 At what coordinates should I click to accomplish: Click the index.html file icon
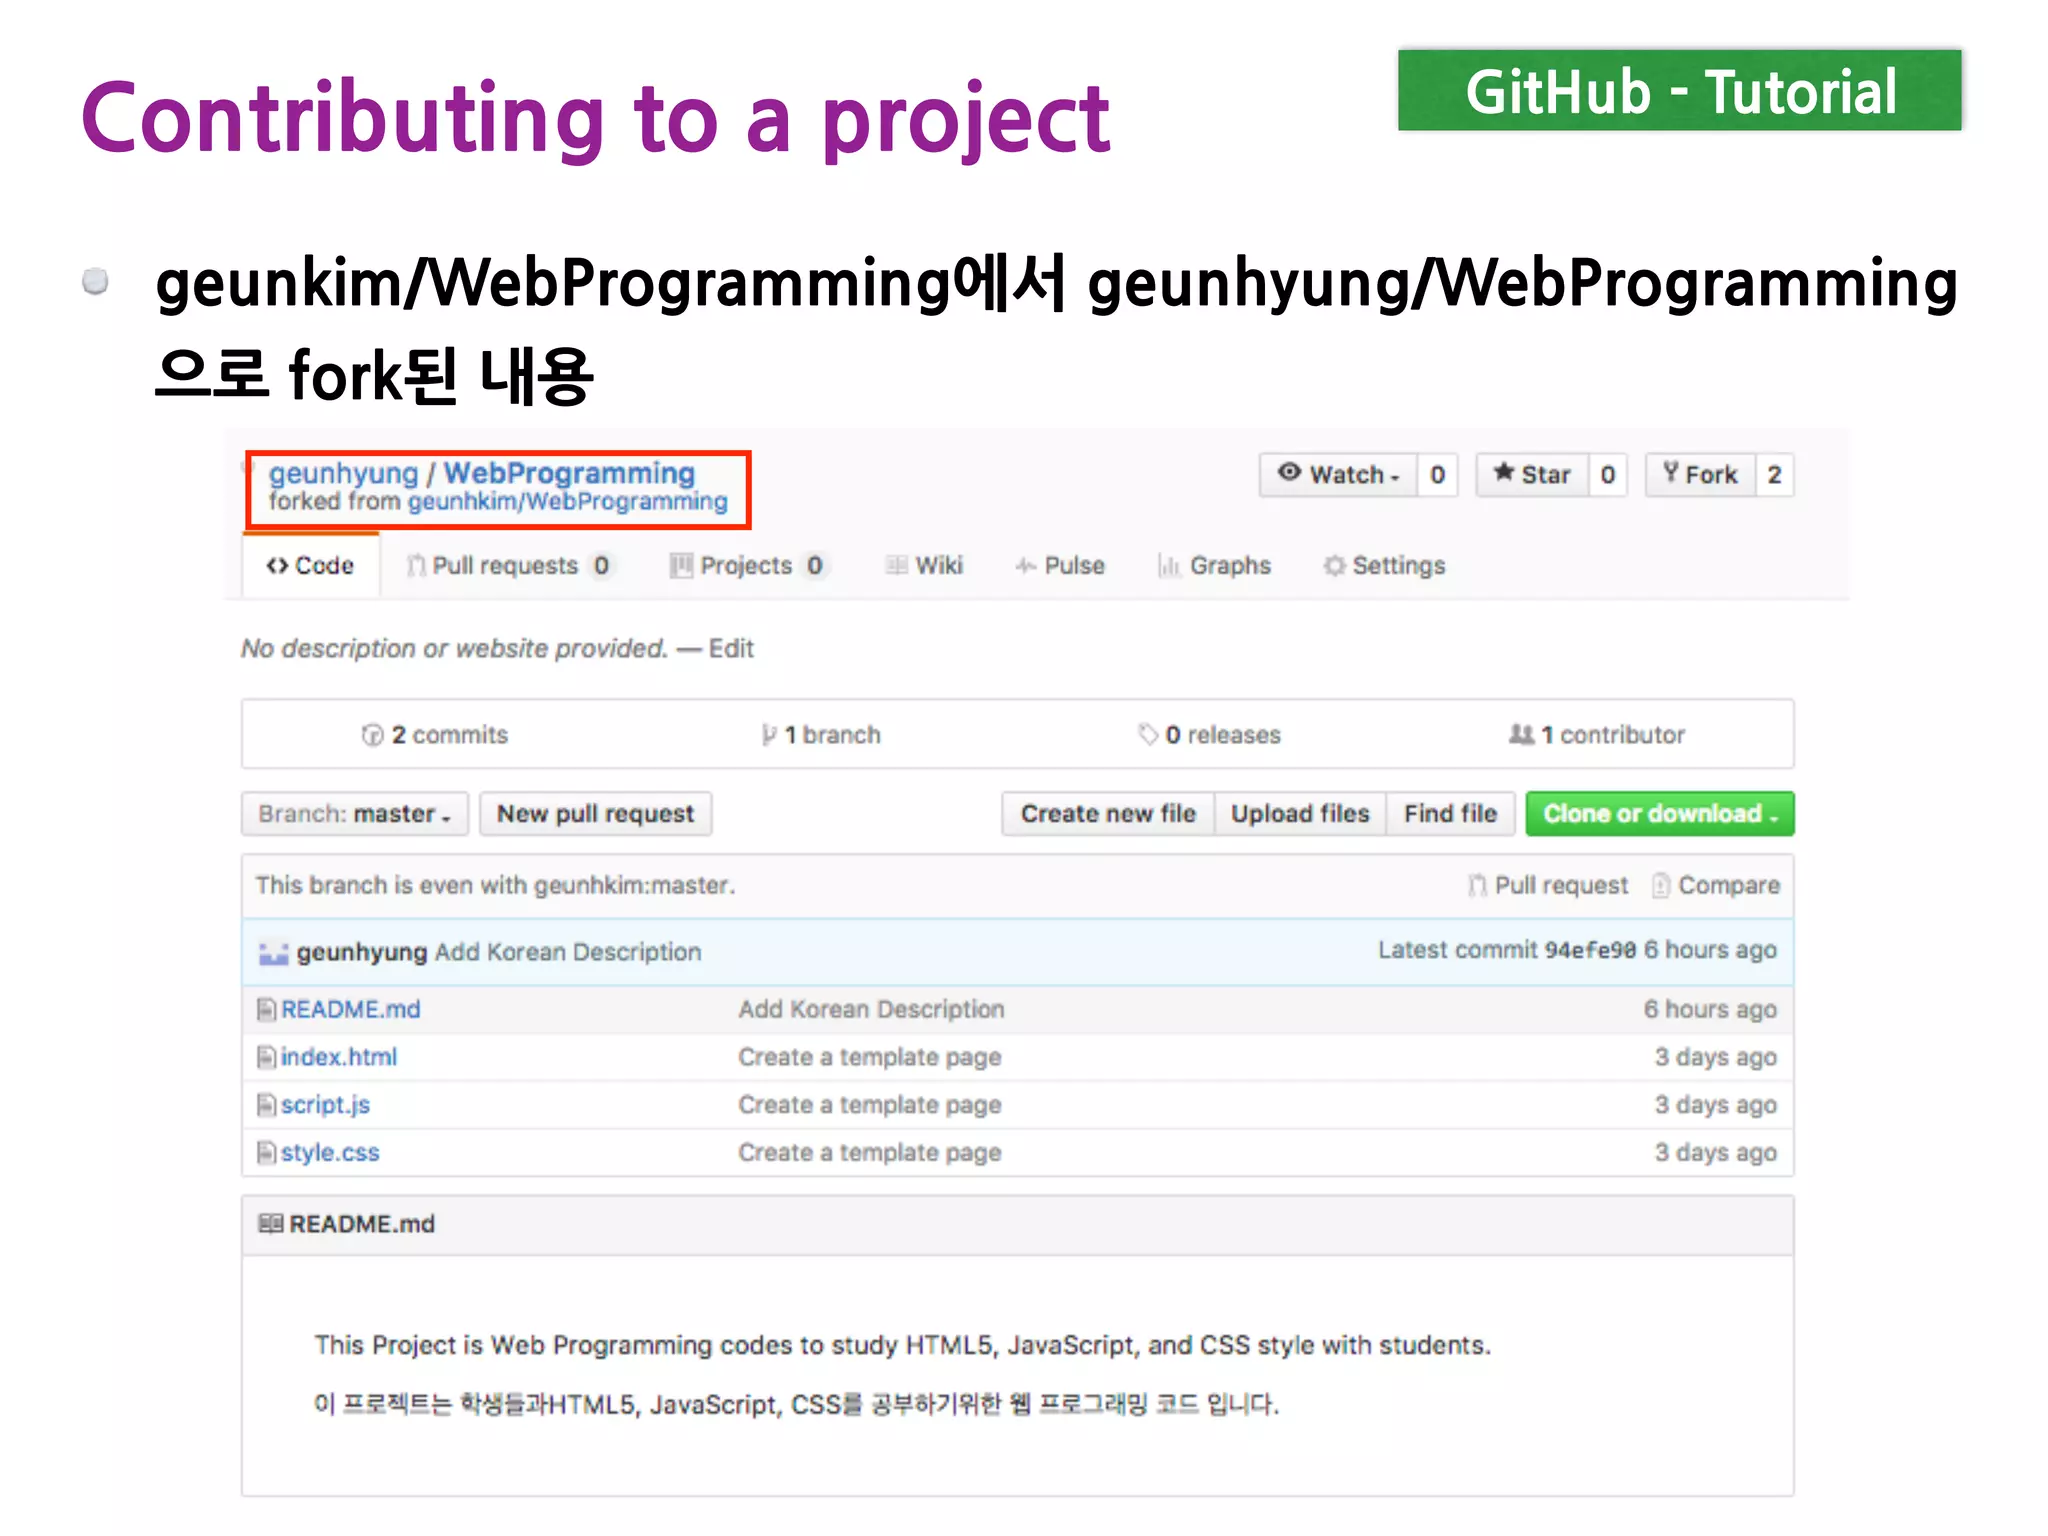pos(266,1057)
